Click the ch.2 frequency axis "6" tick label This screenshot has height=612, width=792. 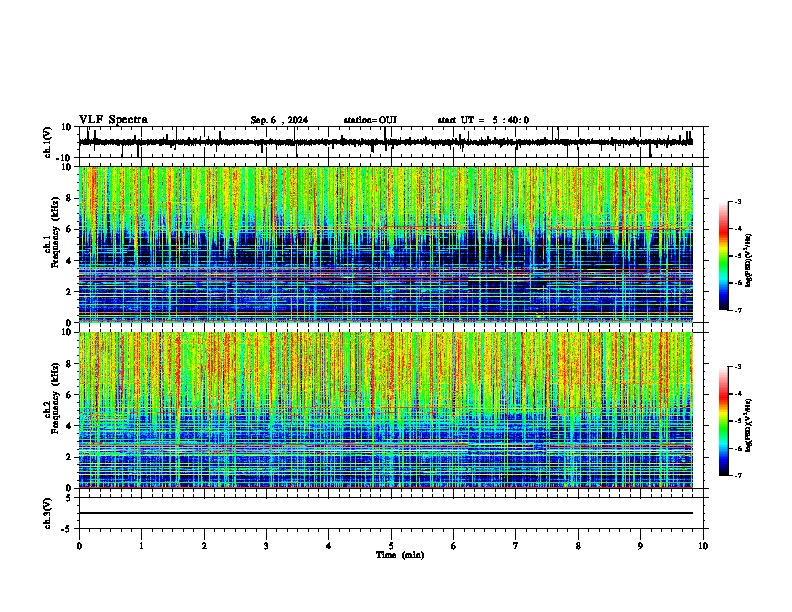pos(70,395)
